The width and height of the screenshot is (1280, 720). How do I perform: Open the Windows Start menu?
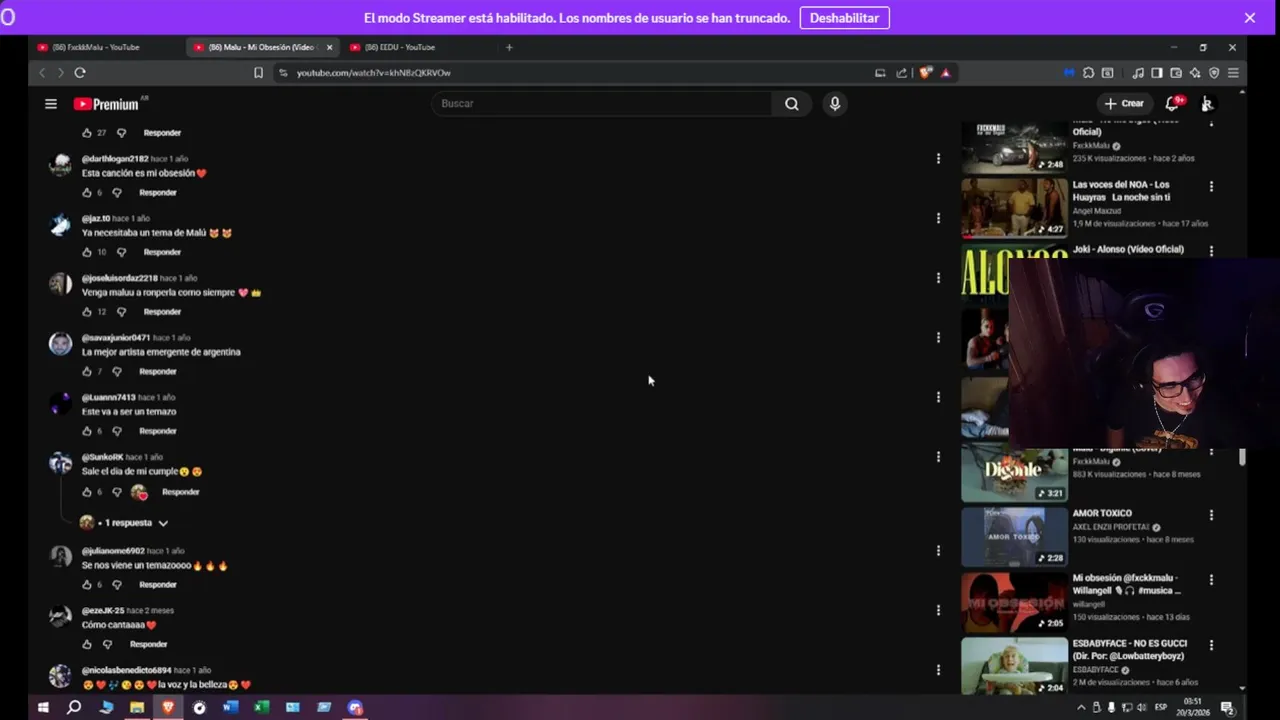click(x=43, y=707)
